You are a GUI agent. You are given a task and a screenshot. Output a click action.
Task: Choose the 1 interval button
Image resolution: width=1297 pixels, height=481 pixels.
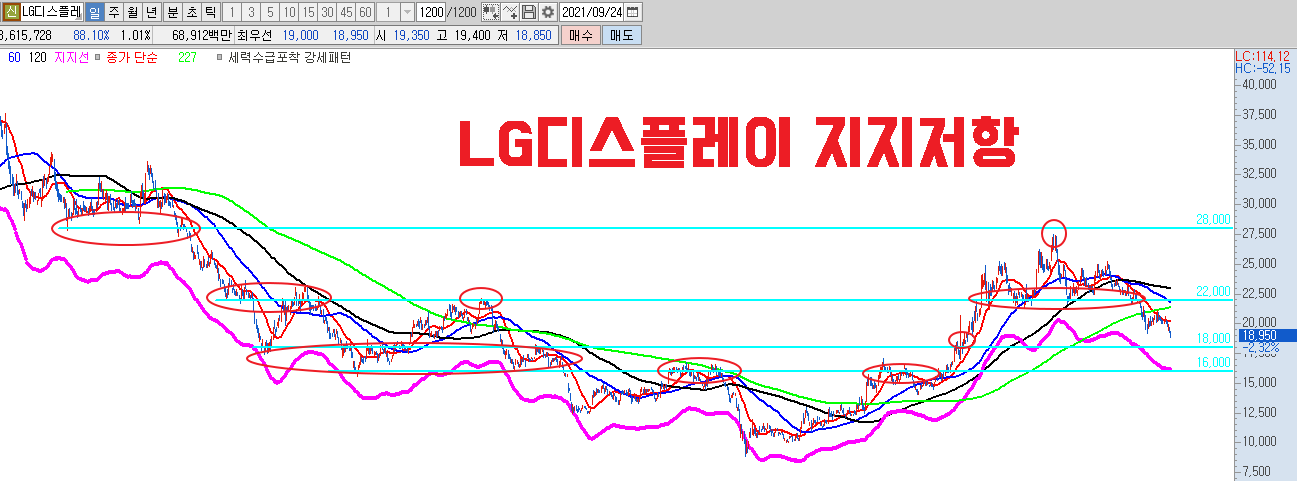[231, 13]
